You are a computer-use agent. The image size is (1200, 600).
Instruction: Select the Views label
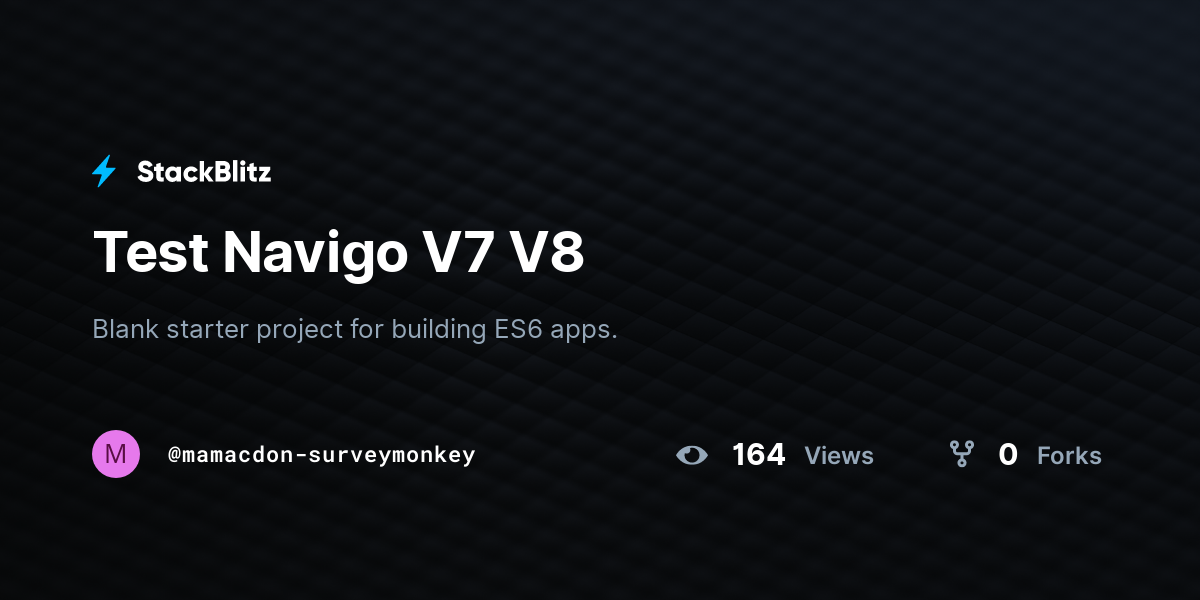pos(839,456)
